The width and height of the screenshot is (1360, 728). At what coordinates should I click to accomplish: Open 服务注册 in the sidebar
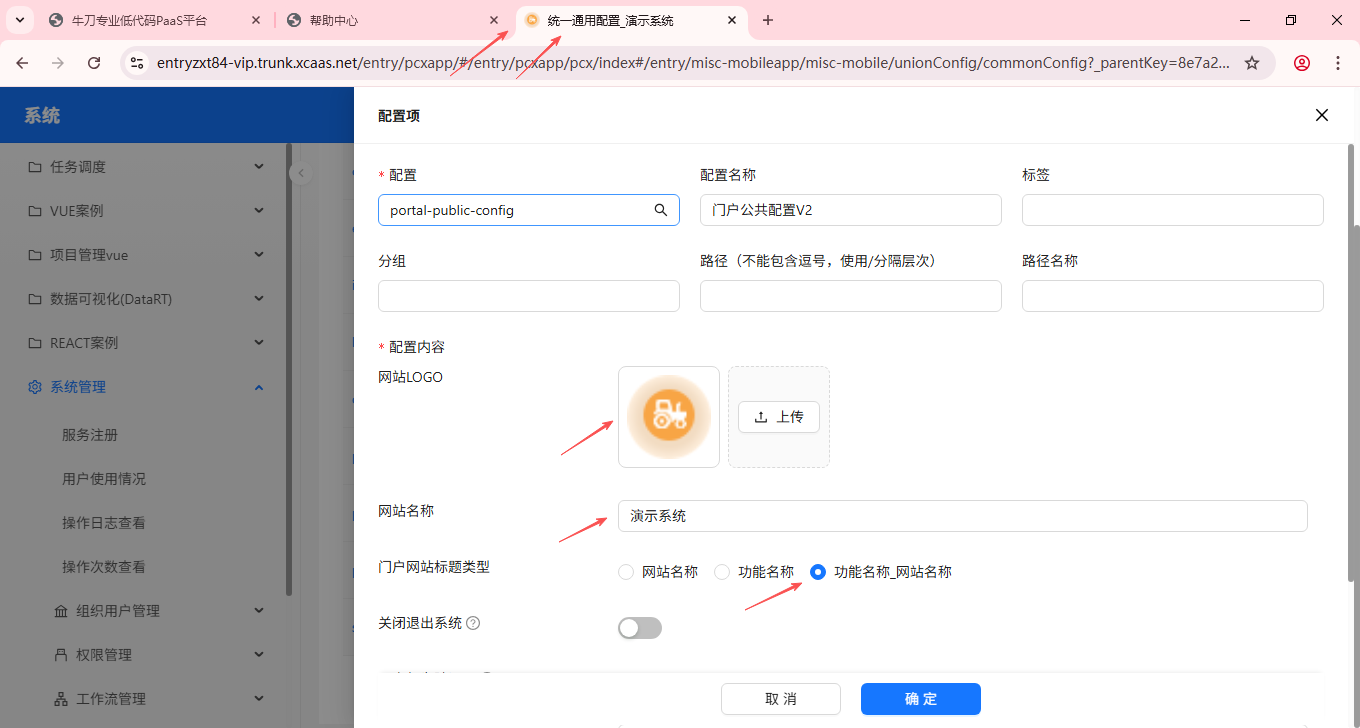[90, 435]
